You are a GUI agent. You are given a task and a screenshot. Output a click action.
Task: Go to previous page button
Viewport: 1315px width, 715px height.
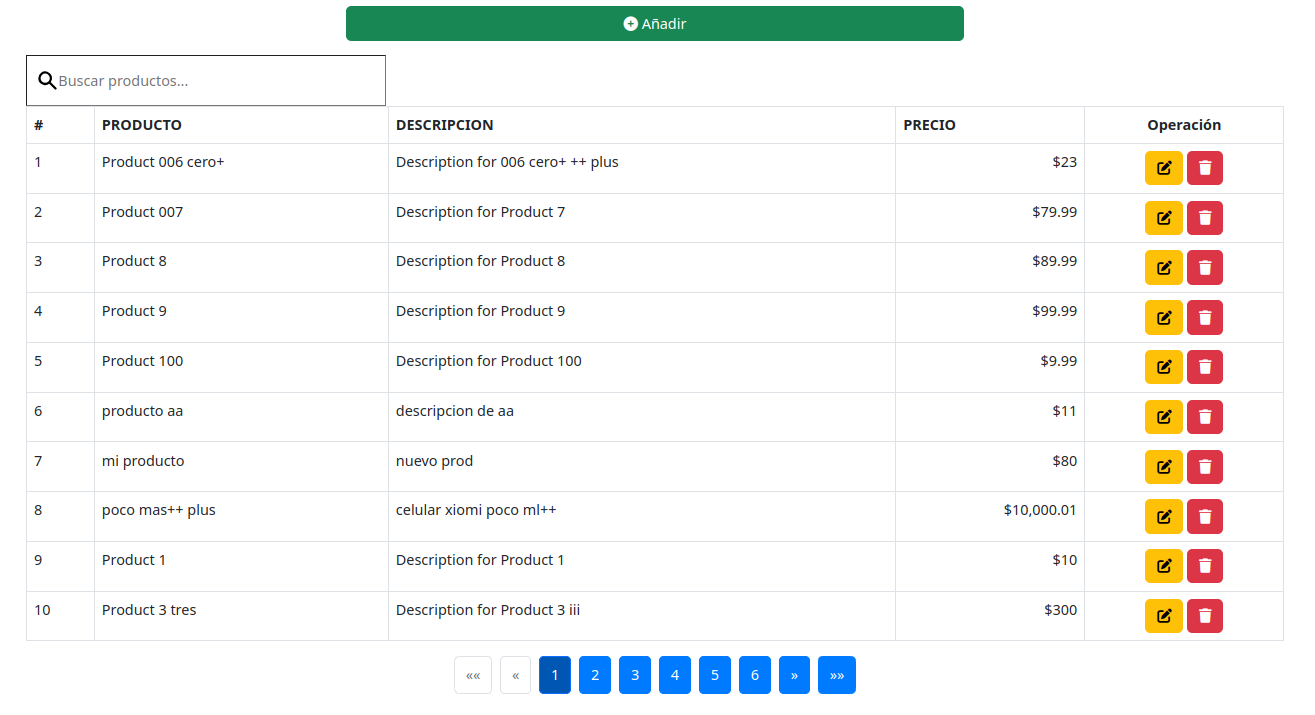[515, 675]
